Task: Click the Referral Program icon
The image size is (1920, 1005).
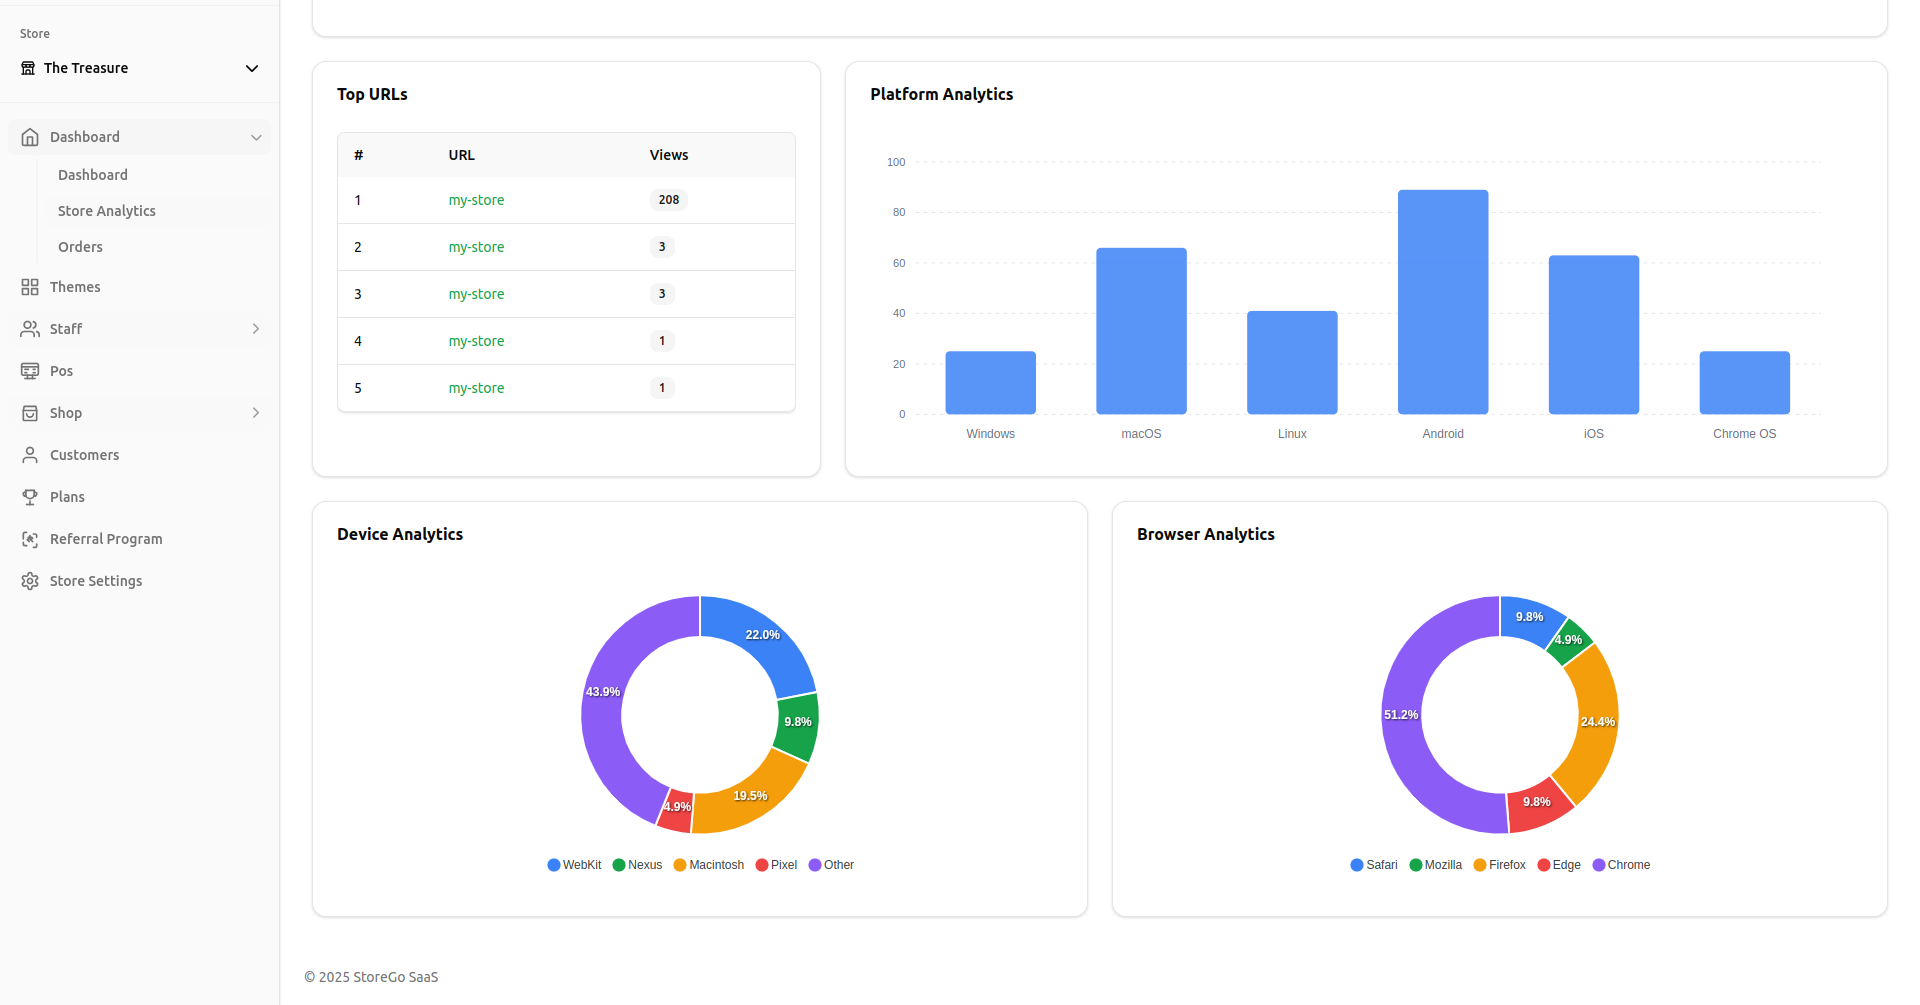Action: (30, 539)
